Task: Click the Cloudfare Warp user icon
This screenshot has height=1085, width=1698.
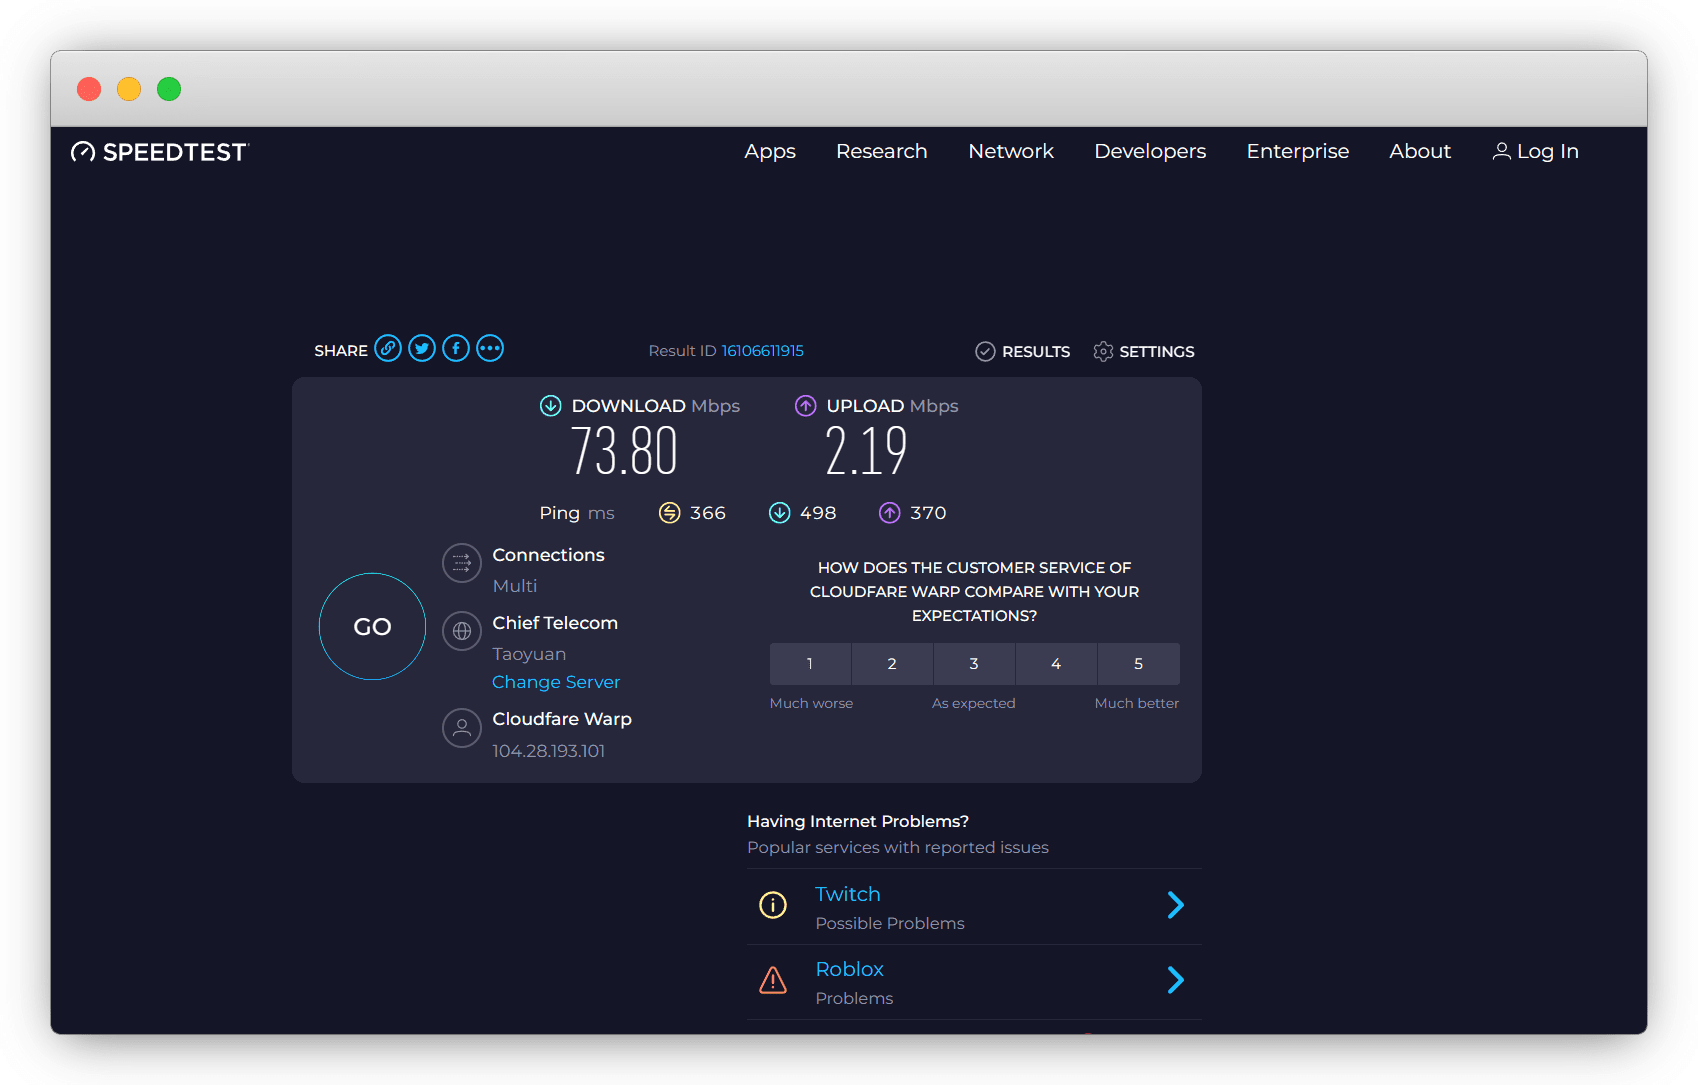Action: 462,728
